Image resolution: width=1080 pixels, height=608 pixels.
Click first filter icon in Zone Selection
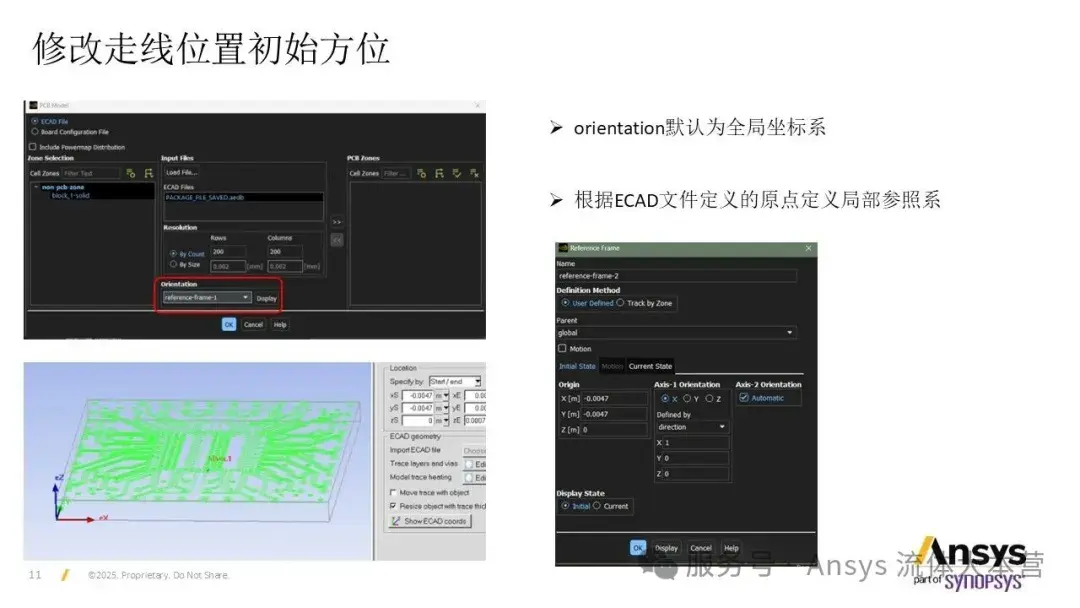(130, 174)
